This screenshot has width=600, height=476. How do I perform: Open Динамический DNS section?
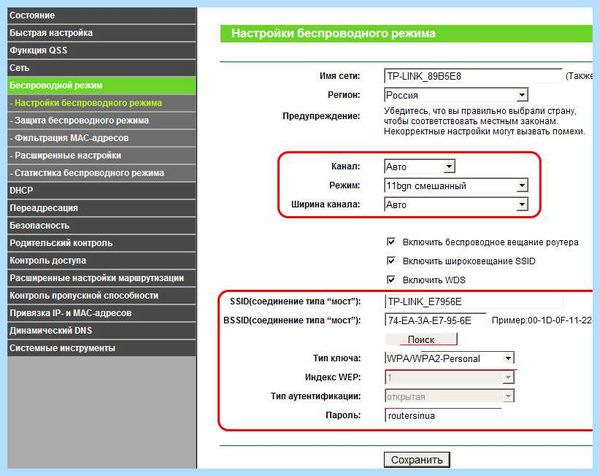pyautogui.click(x=101, y=331)
